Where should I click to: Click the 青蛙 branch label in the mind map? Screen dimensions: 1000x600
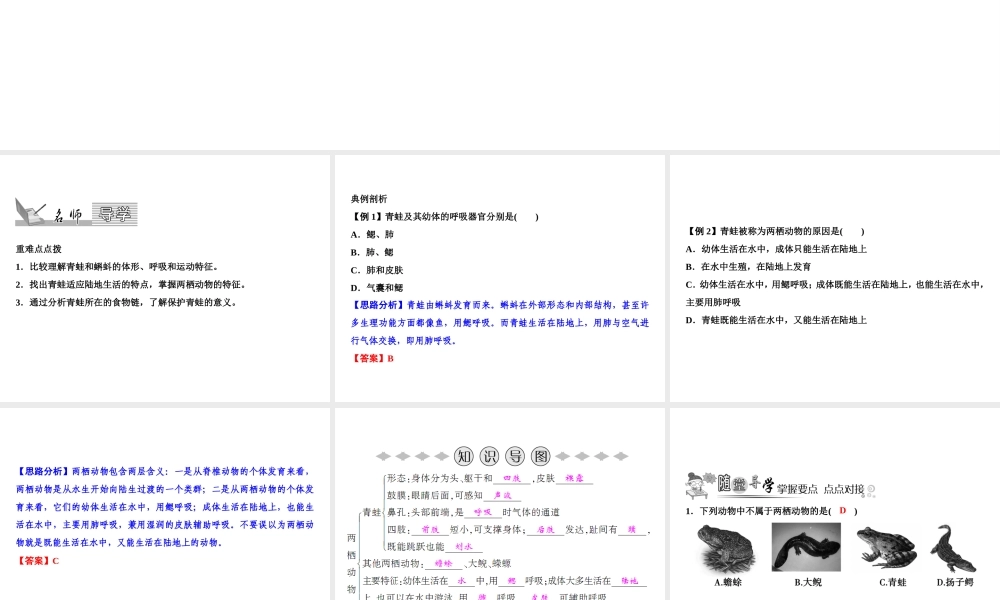(x=372, y=513)
